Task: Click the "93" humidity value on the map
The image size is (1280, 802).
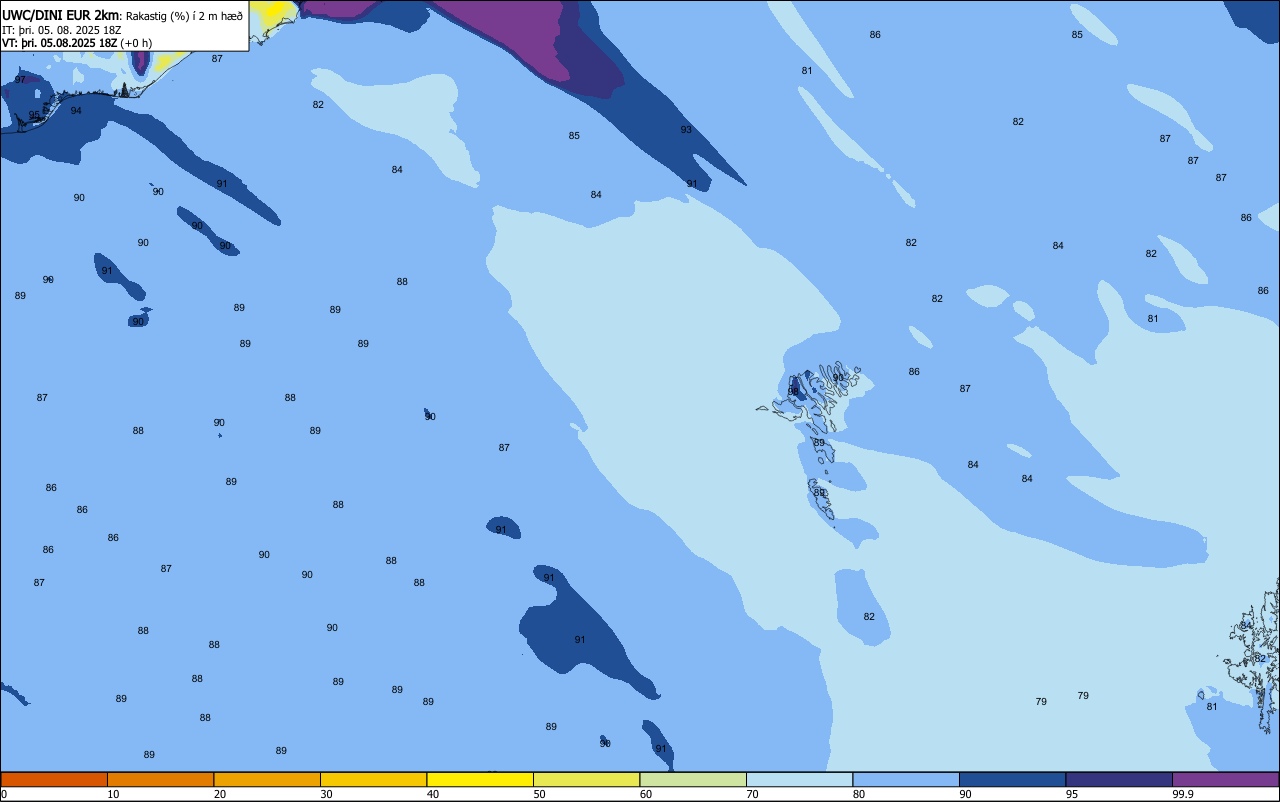Action: click(686, 130)
